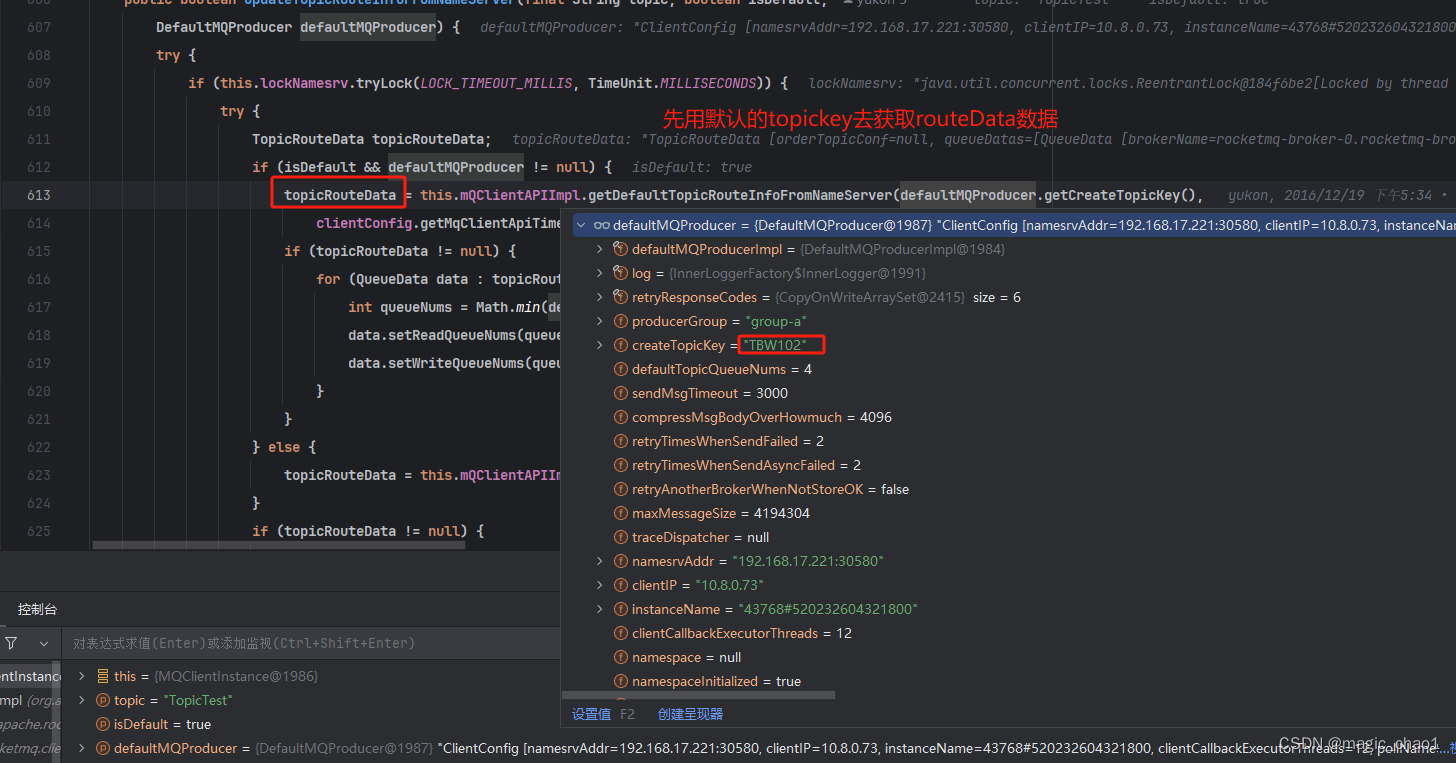Viewport: 1456px width, 763px height.
Task: Click the field icon beside clientCallbackExecutorThreads
Action: click(620, 633)
